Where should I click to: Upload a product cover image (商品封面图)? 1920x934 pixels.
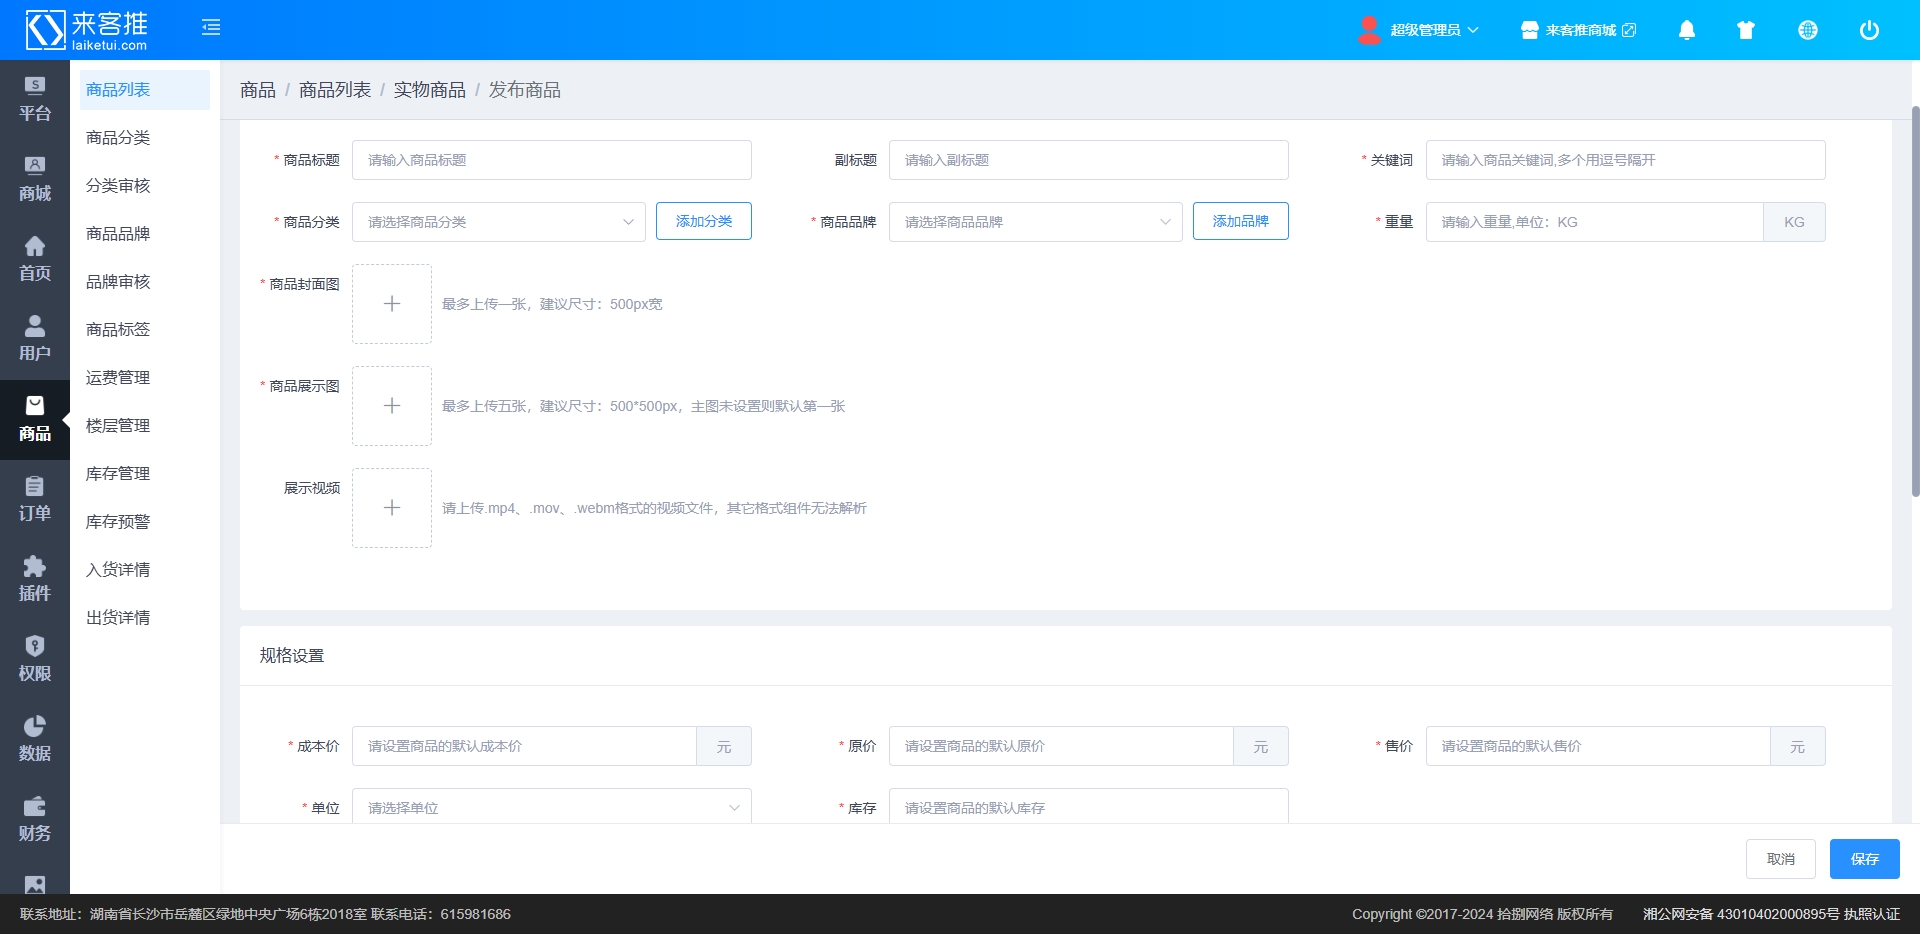coord(392,304)
